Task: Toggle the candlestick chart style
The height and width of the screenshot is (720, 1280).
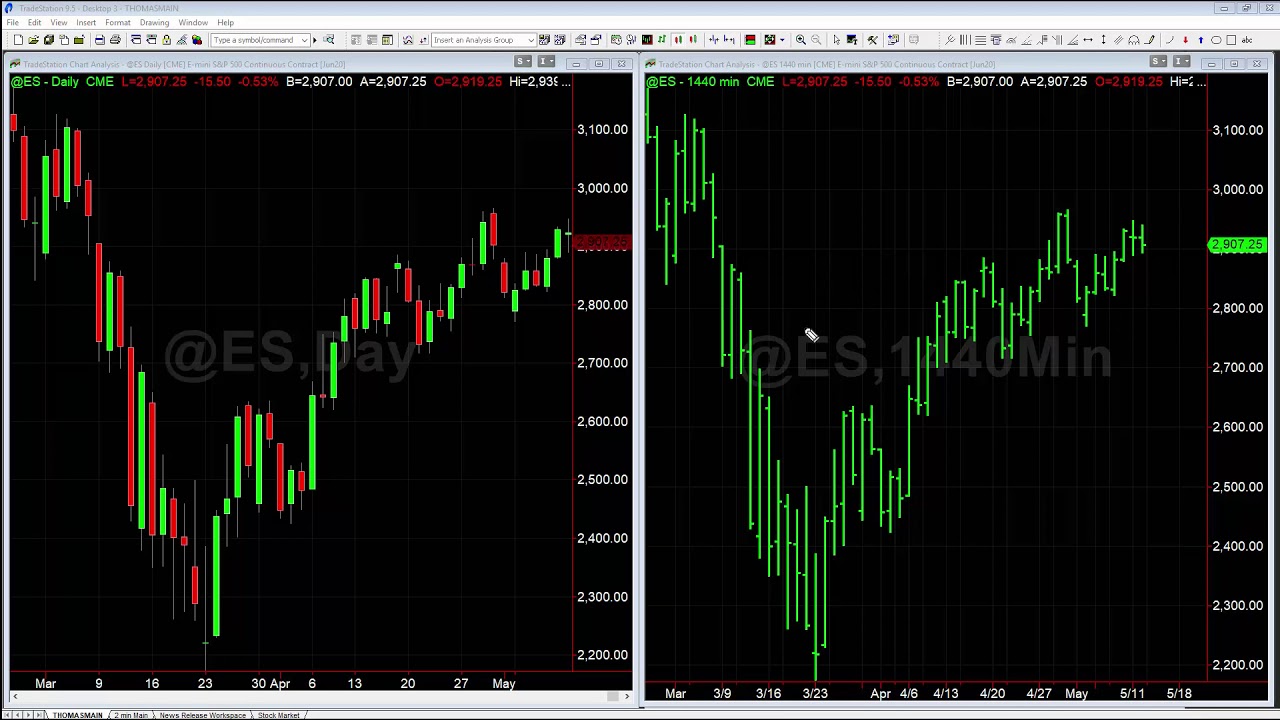Action: 678,40
